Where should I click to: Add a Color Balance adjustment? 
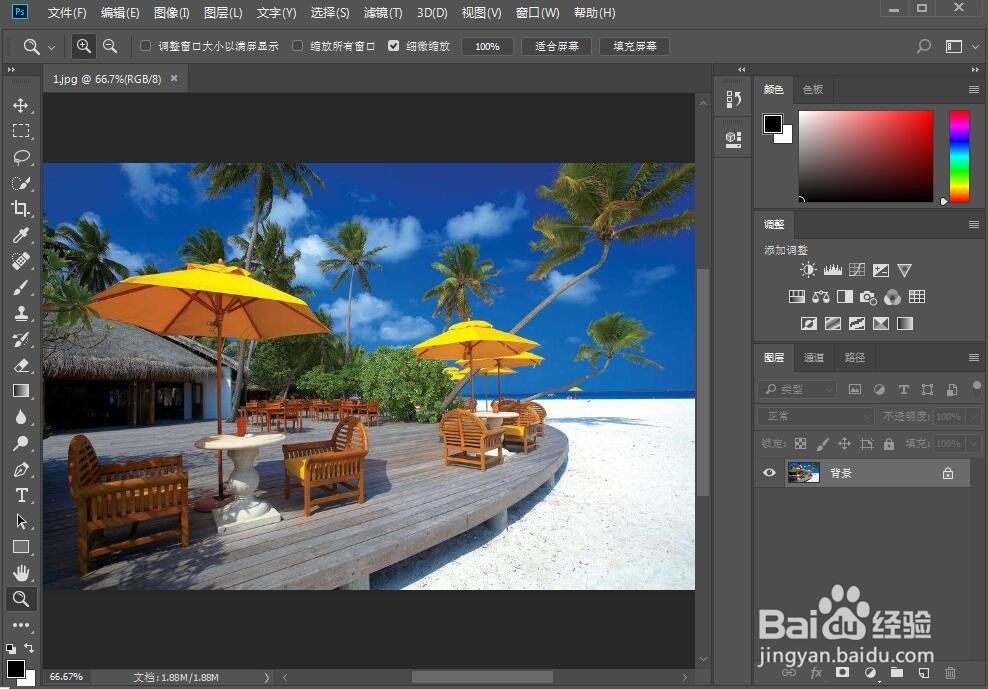pyautogui.click(x=820, y=297)
